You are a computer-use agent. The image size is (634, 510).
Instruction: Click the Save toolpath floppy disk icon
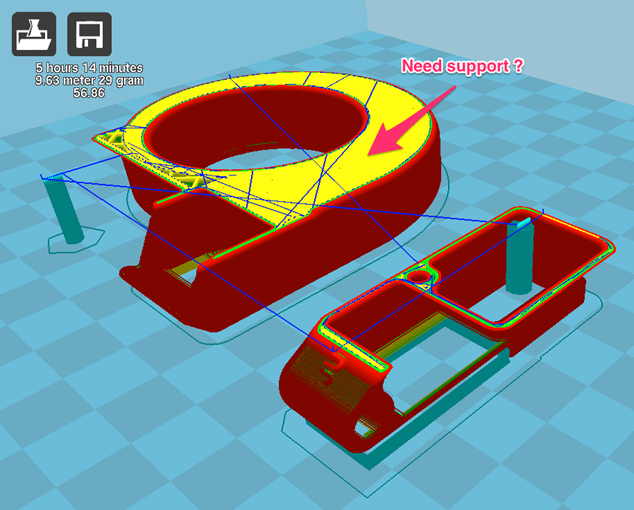[x=89, y=34]
